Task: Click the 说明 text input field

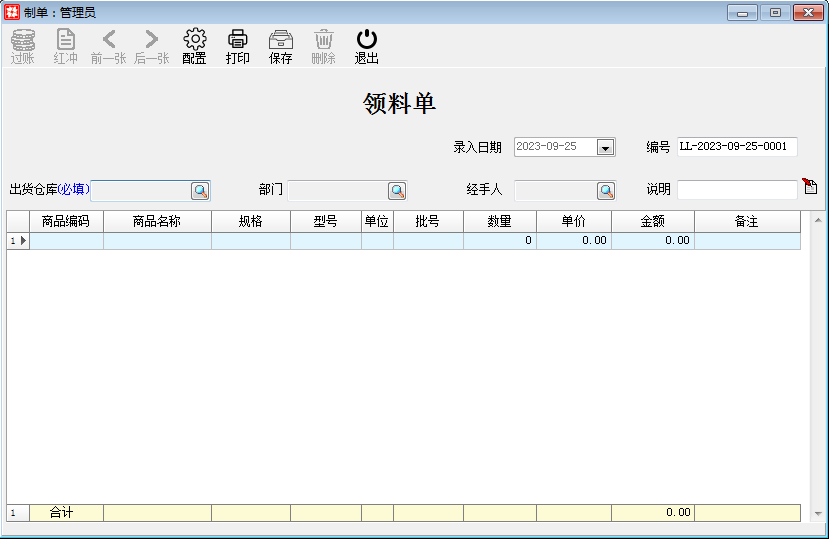Action: (737, 190)
